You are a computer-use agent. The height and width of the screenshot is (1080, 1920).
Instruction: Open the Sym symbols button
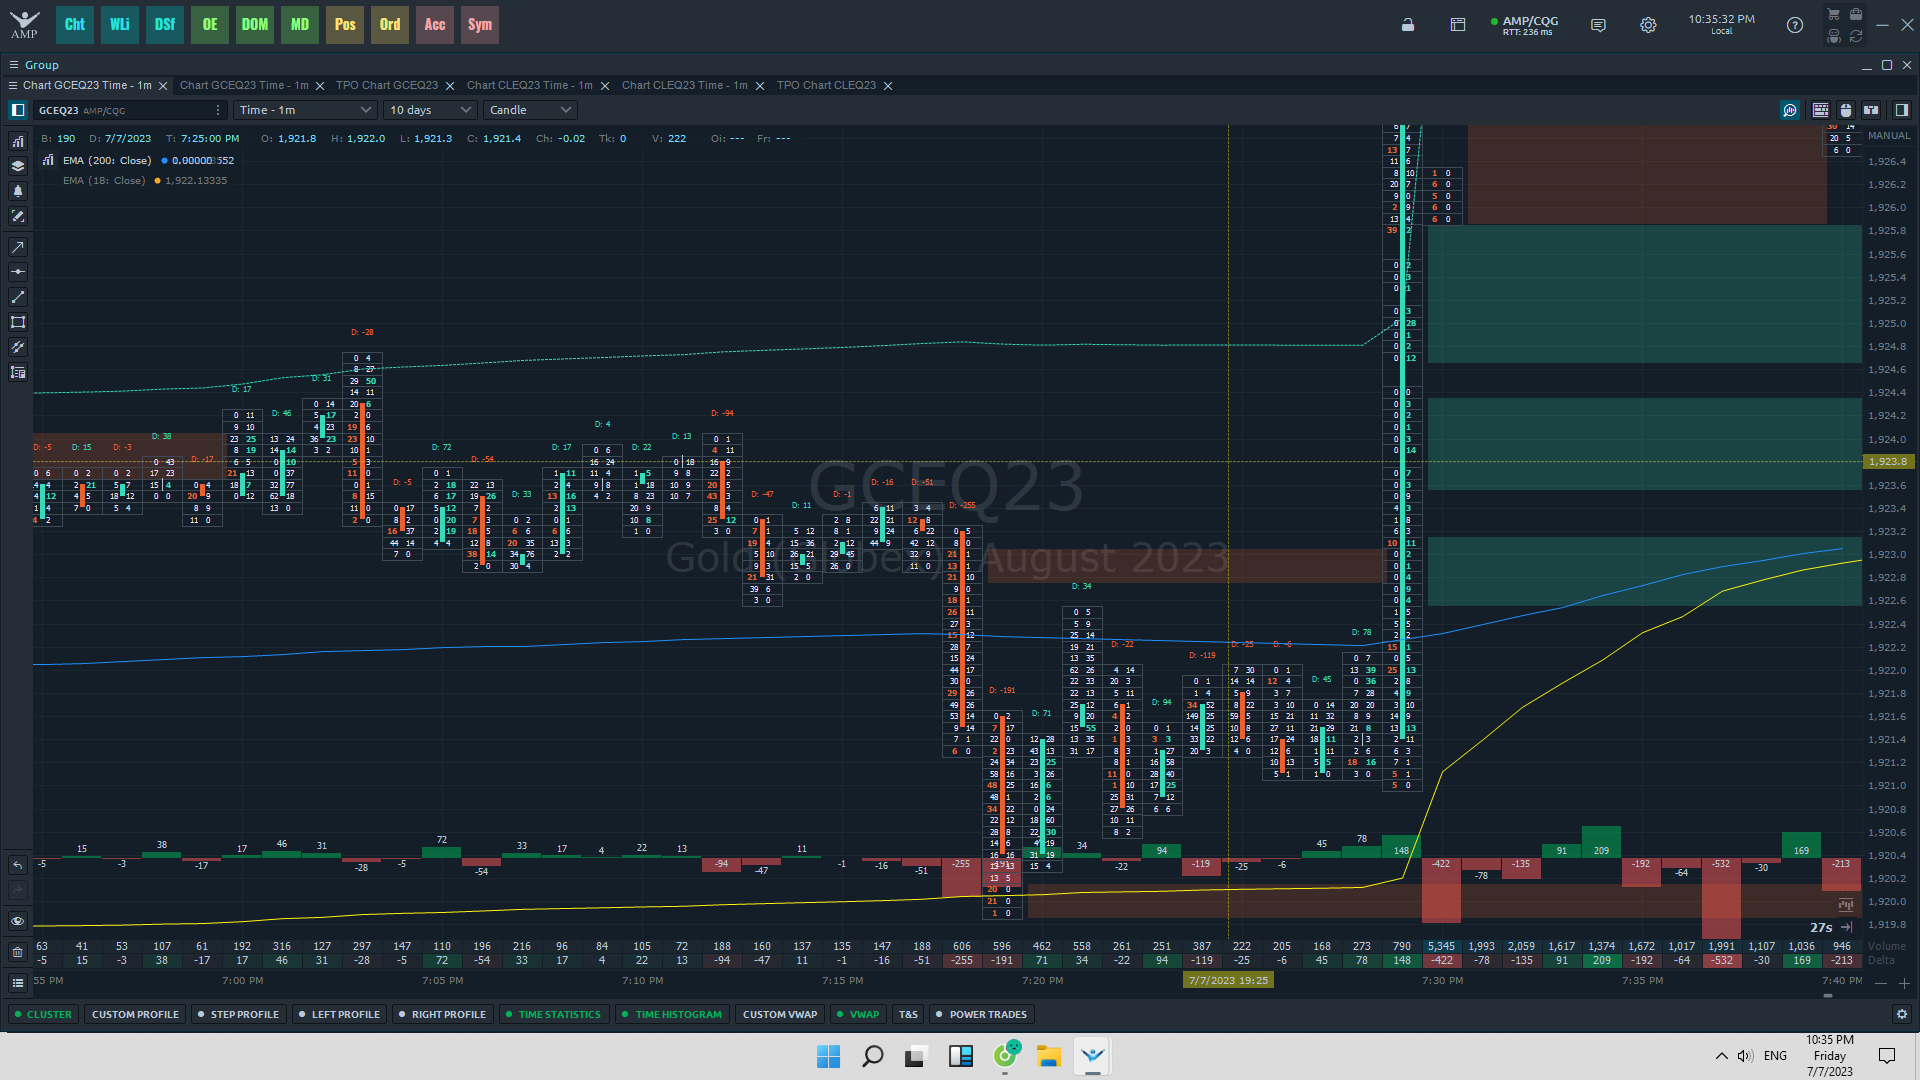tap(480, 24)
